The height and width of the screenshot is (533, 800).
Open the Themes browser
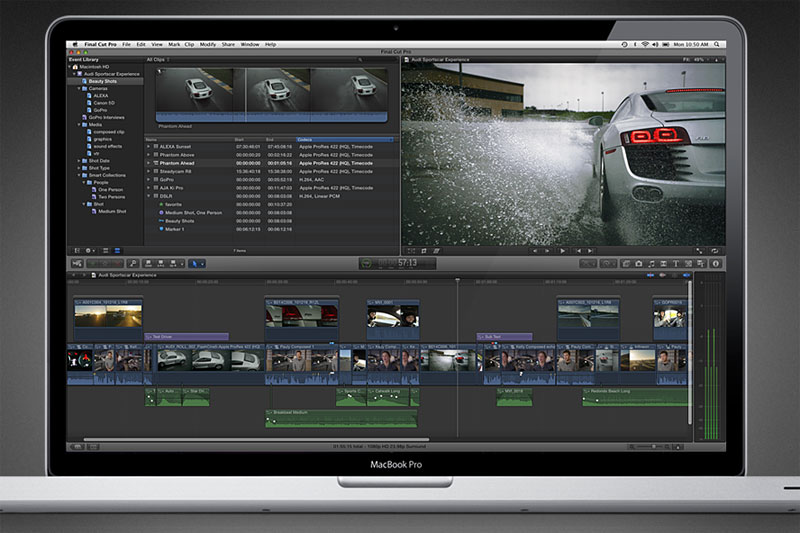701,264
